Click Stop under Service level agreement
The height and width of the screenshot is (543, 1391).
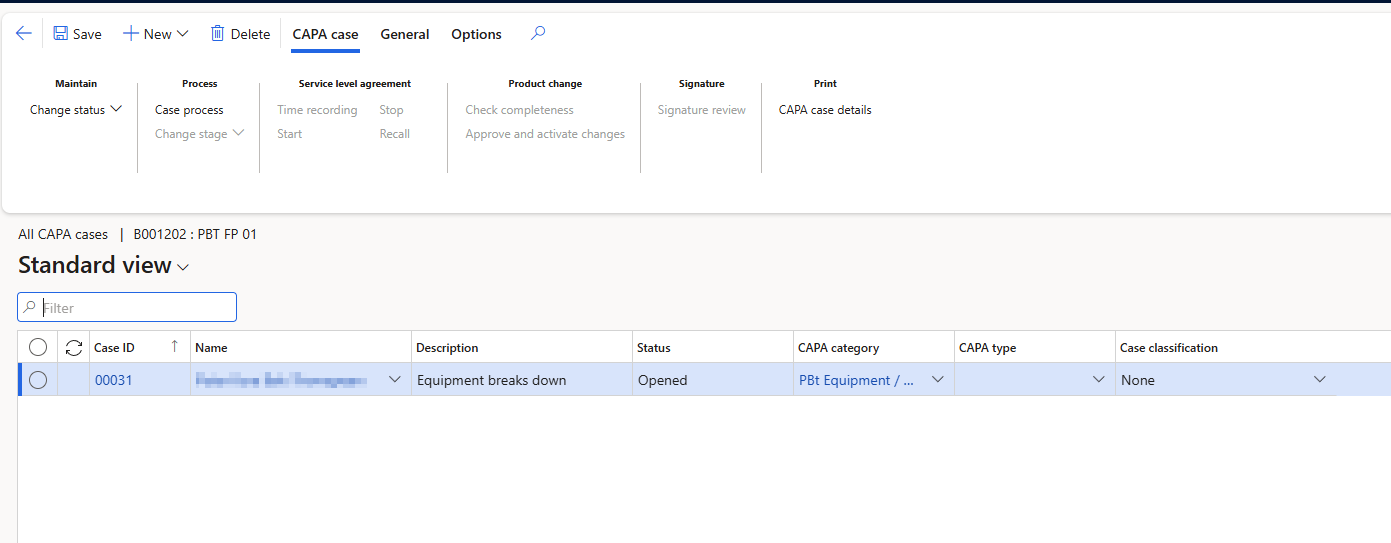tap(391, 110)
